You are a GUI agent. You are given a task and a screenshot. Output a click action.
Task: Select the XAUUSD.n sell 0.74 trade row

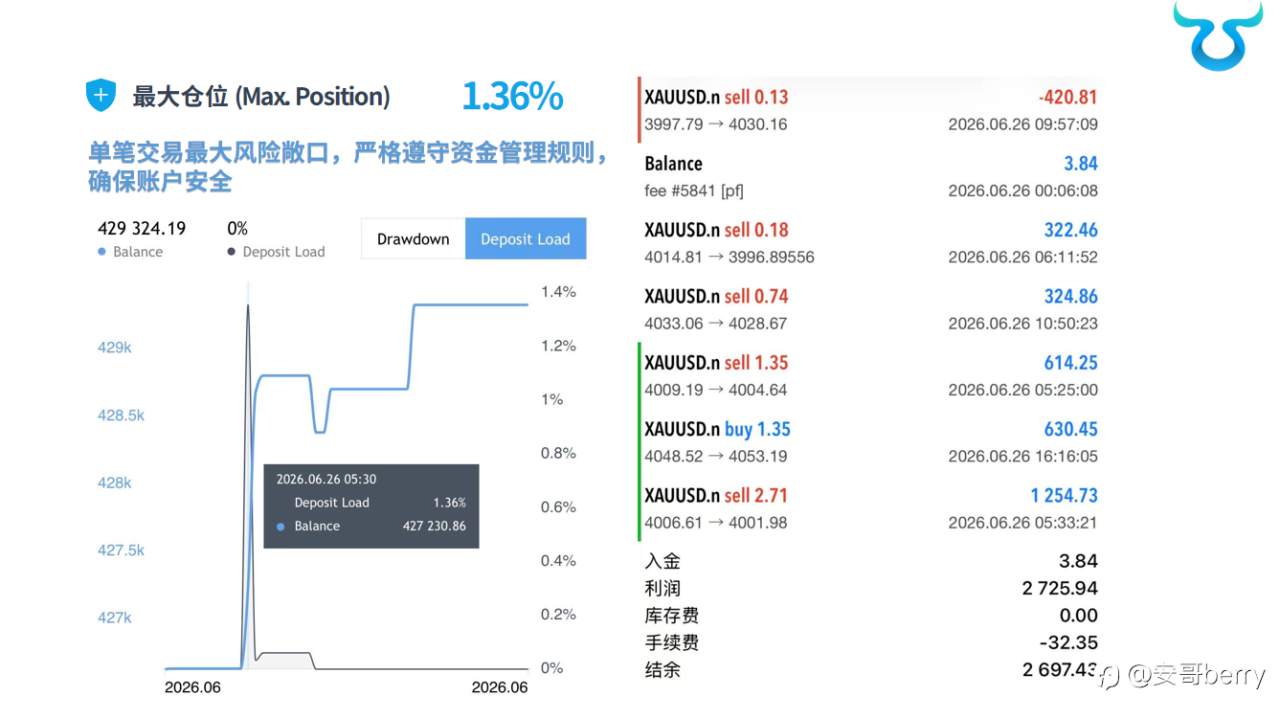869,309
